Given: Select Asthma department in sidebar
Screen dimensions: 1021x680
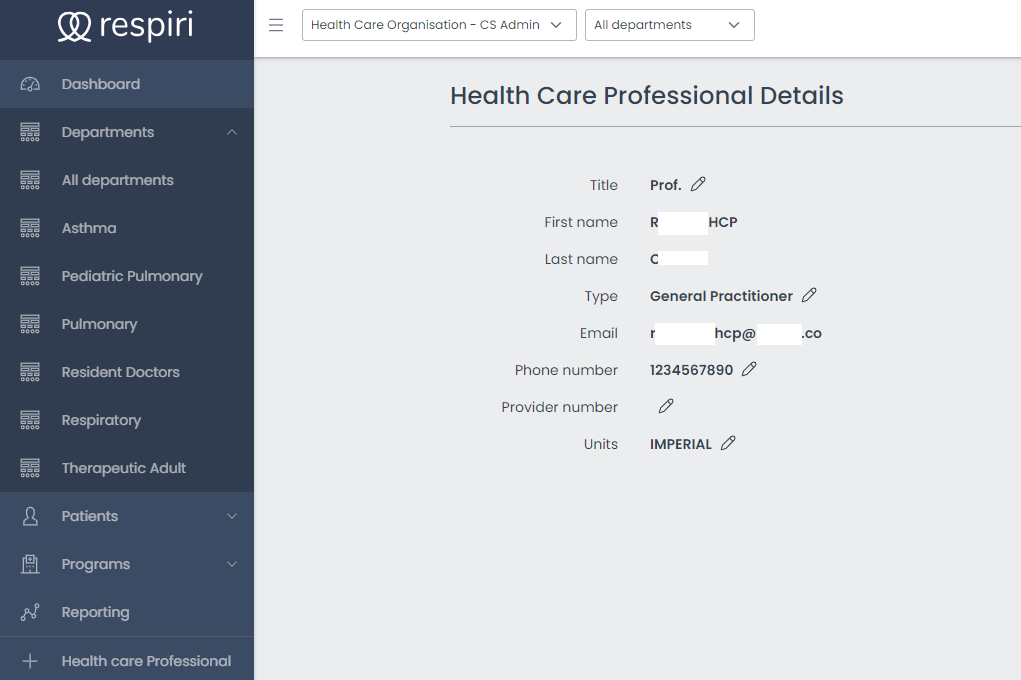Looking at the screenshot, I should pyautogui.click(x=89, y=228).
